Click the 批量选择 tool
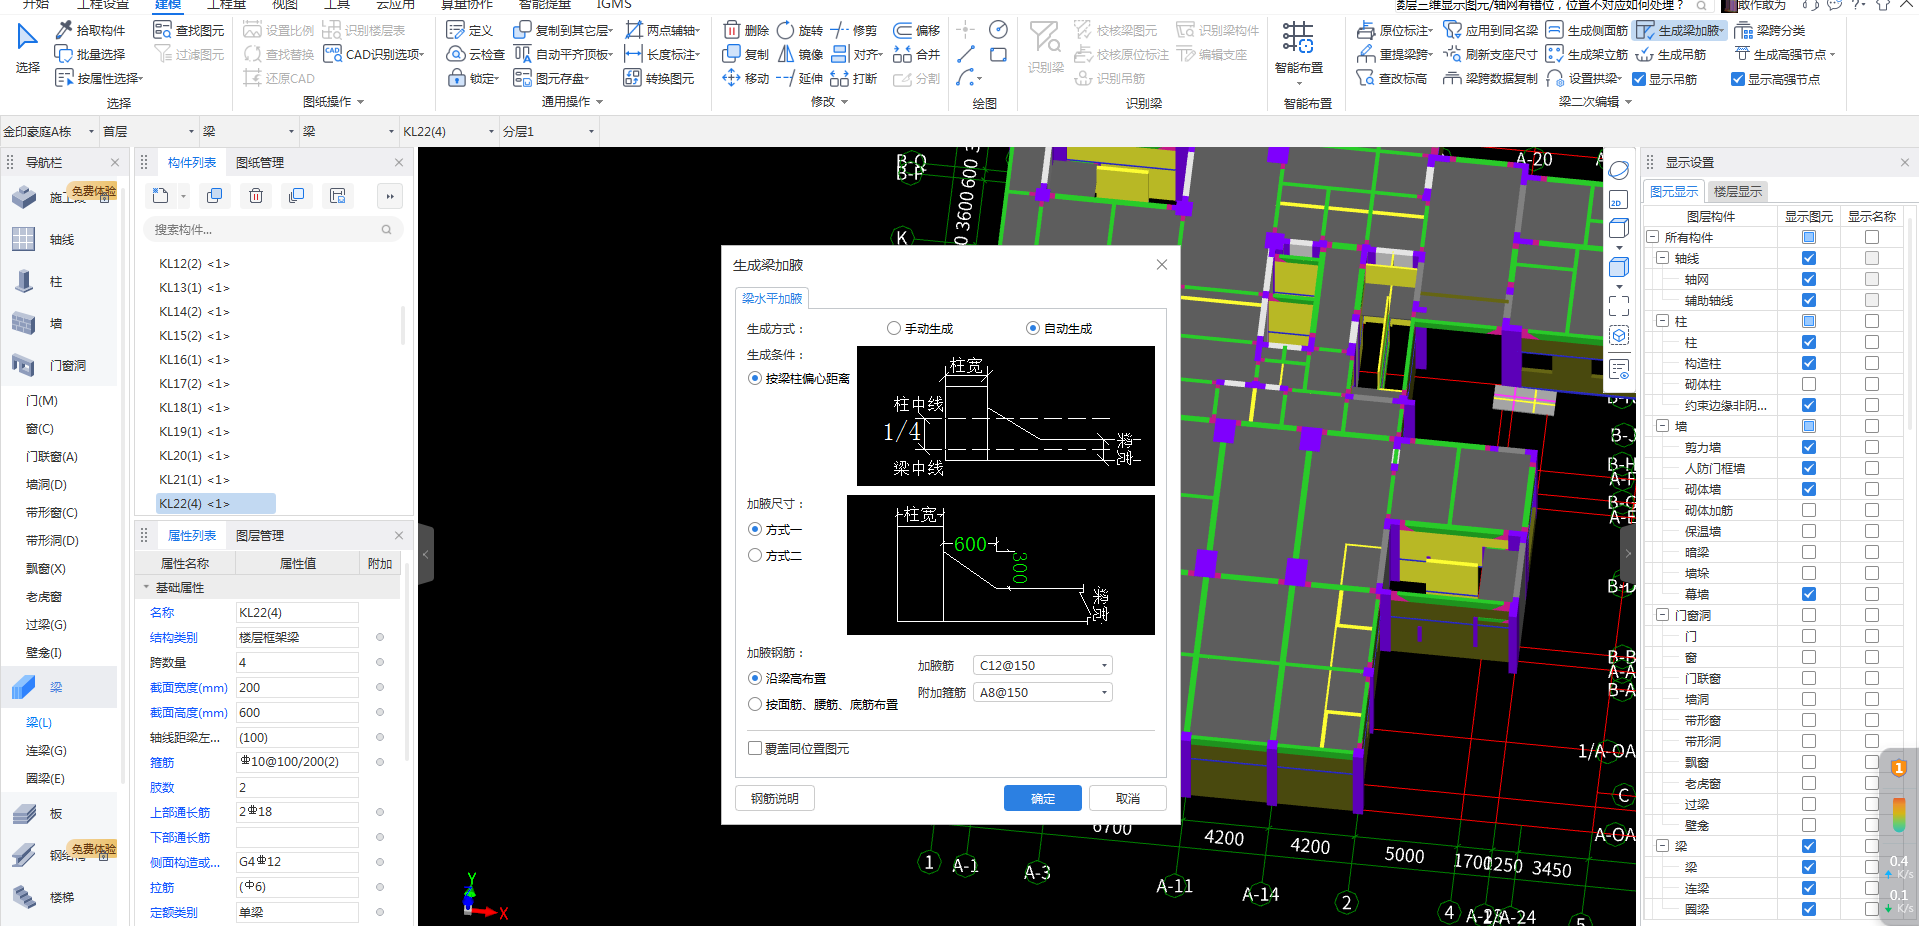This screenshot has height=926, width=1919. click(x=91, y=54)
